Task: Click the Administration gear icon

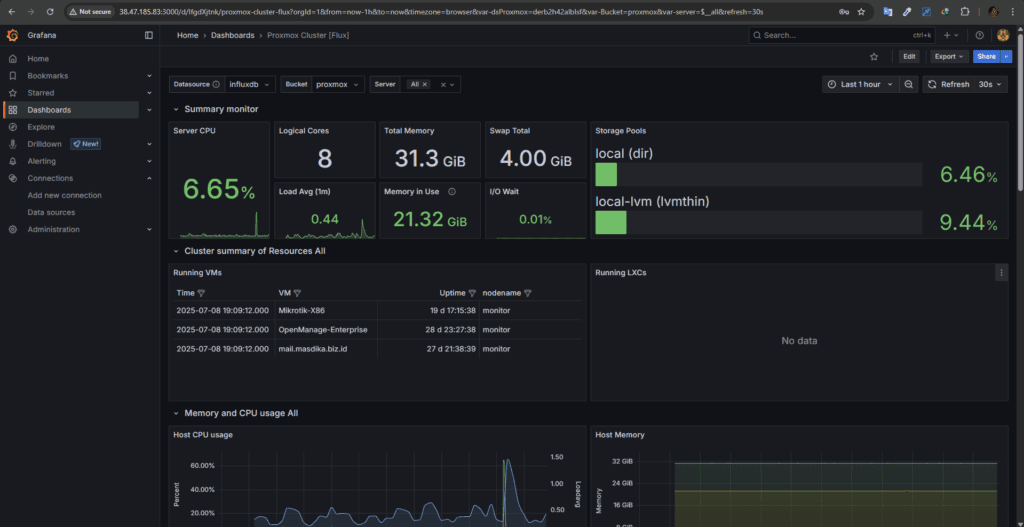Action: [12, 229]
